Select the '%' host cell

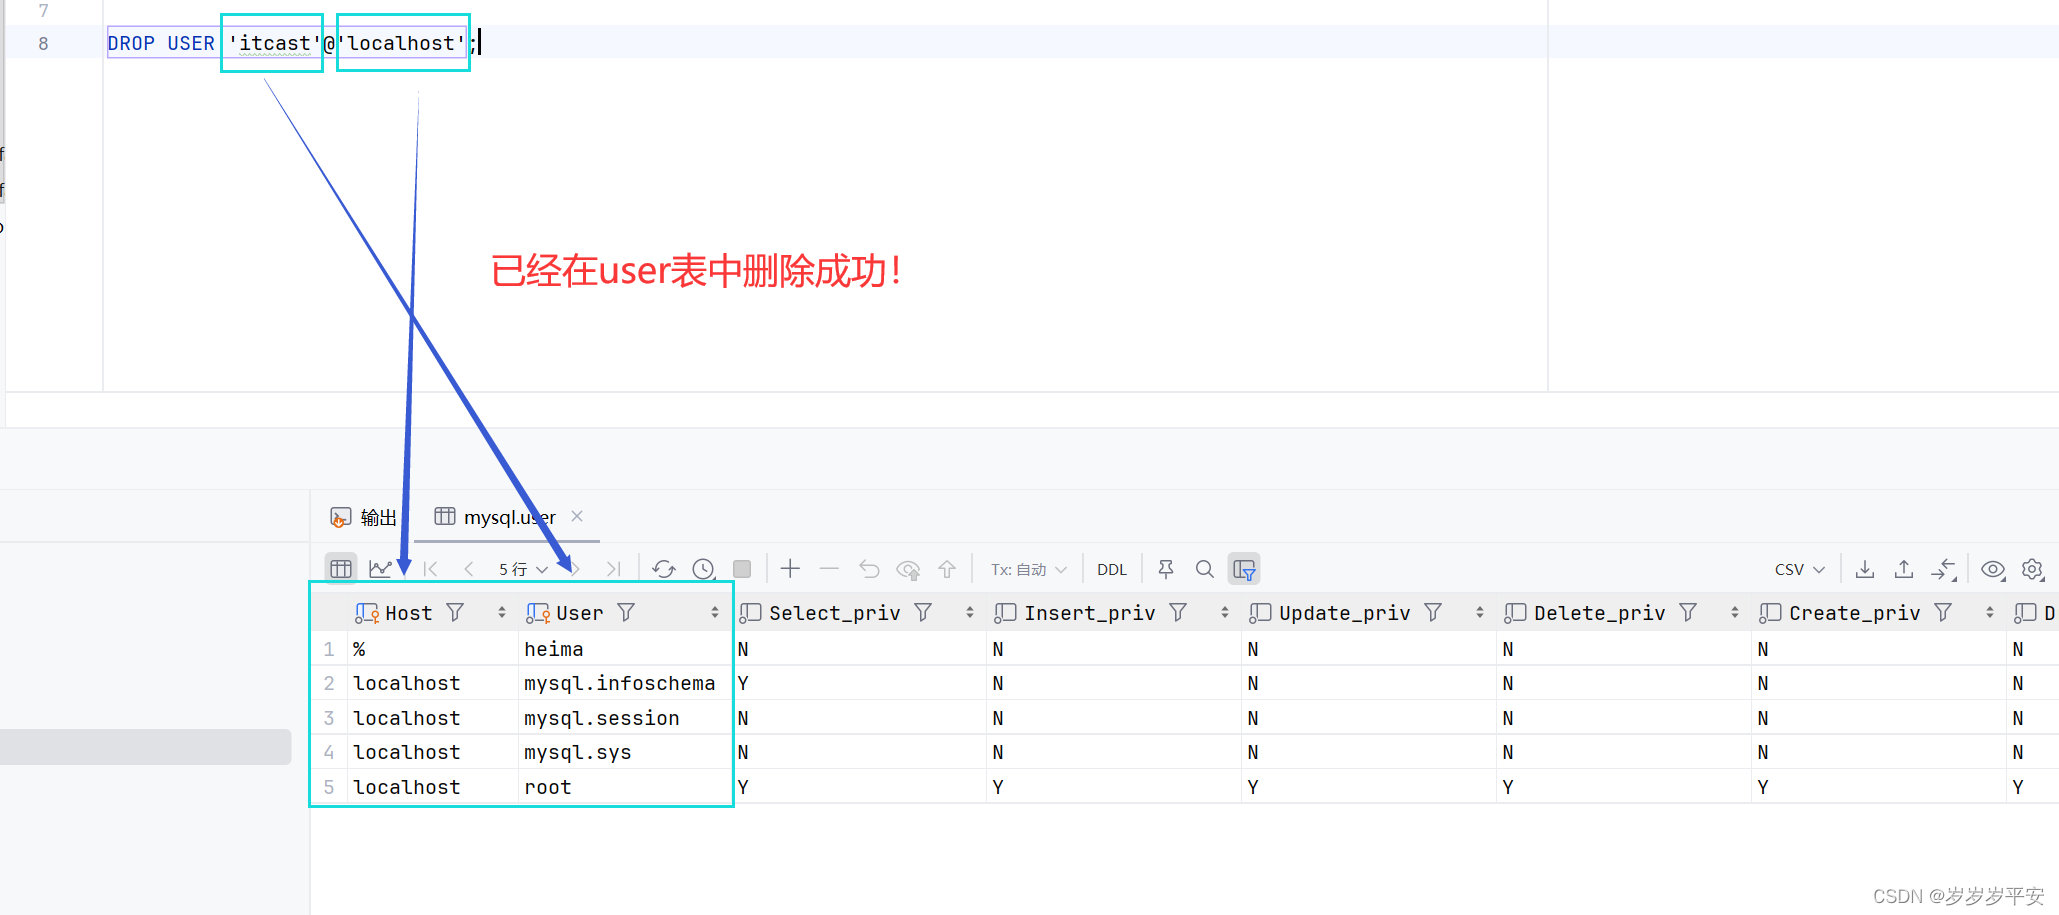[432, 649]
